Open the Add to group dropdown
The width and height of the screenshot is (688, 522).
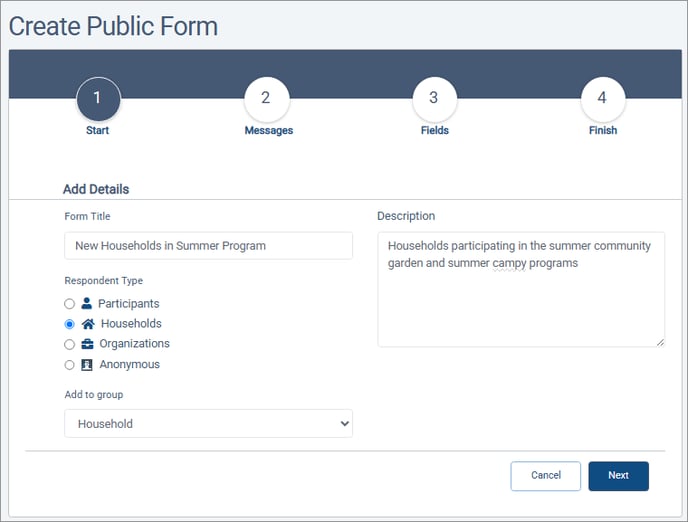208,423
